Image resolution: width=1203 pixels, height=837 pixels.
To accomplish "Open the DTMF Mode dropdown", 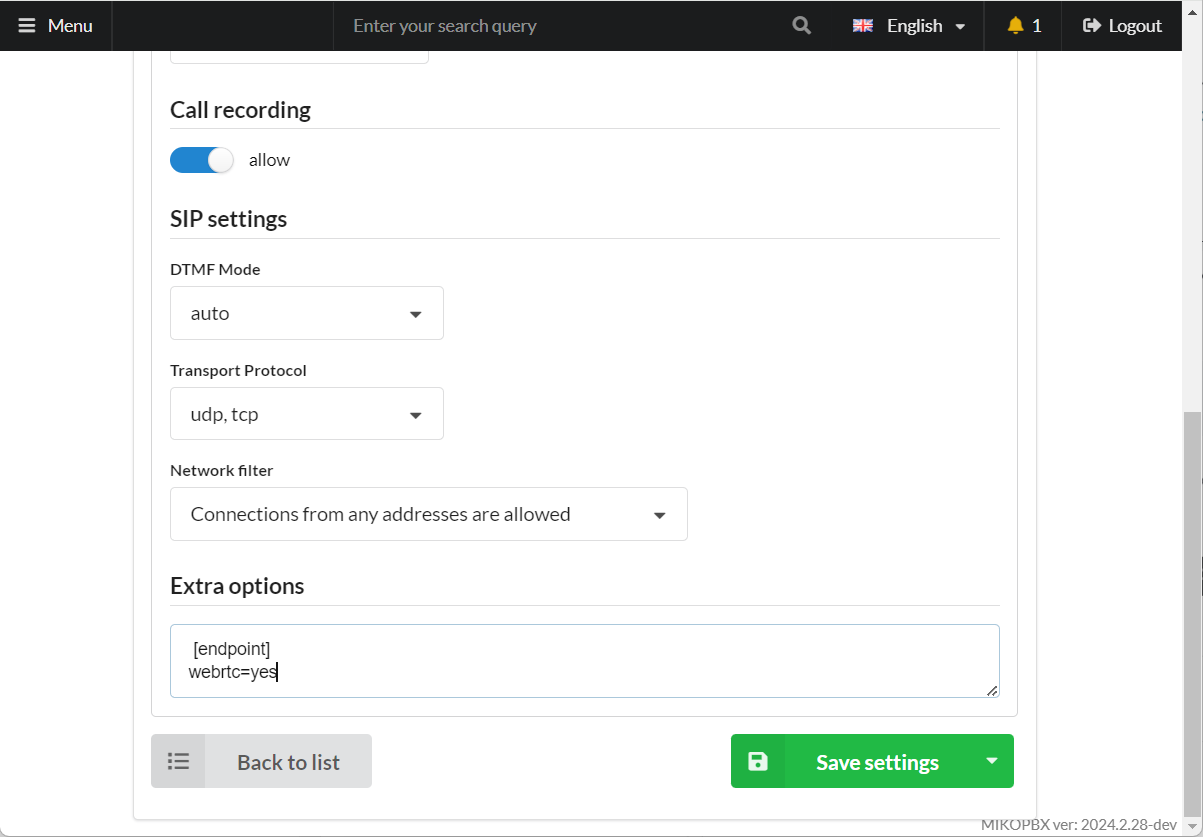I will 306,314.
